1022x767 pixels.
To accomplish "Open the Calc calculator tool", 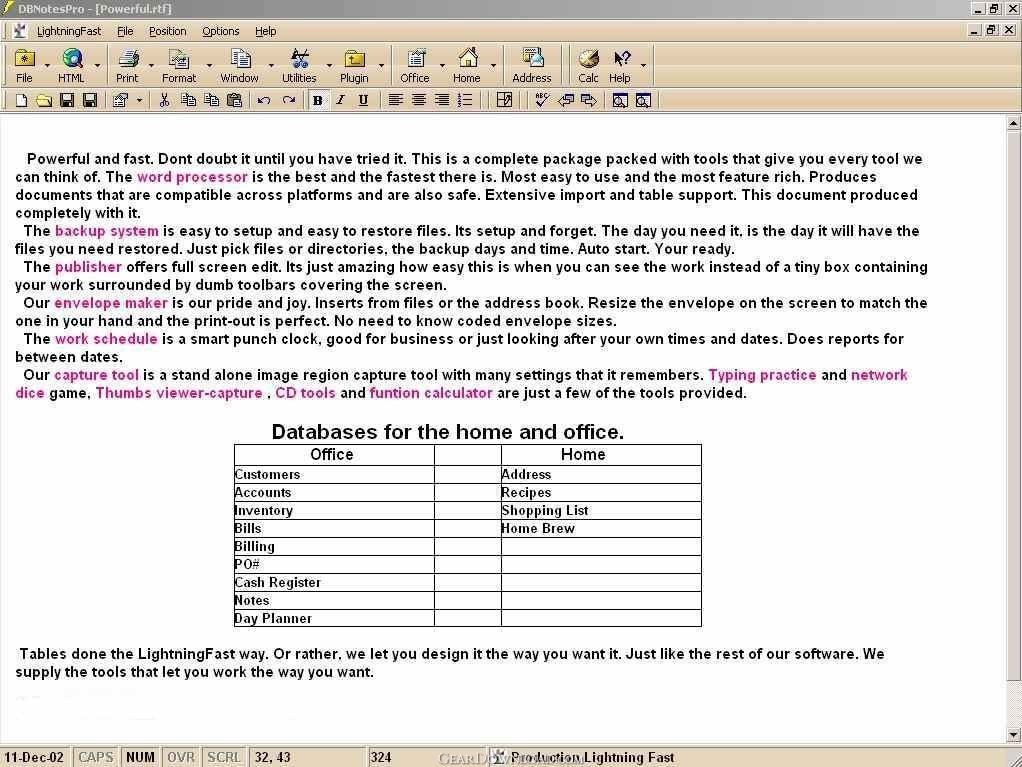I will (x=588, y=65).
